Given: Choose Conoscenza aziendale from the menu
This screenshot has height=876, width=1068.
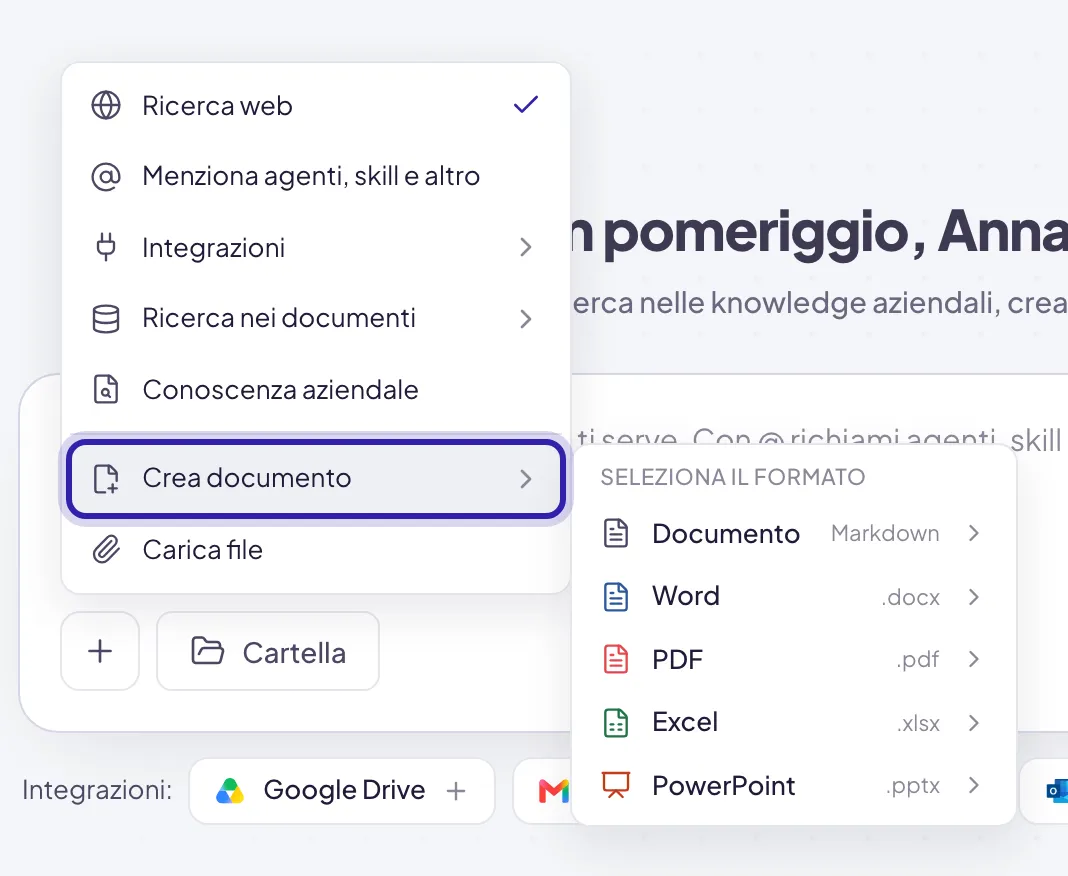Looking at the screenshot, I should [x=315, y=389].
